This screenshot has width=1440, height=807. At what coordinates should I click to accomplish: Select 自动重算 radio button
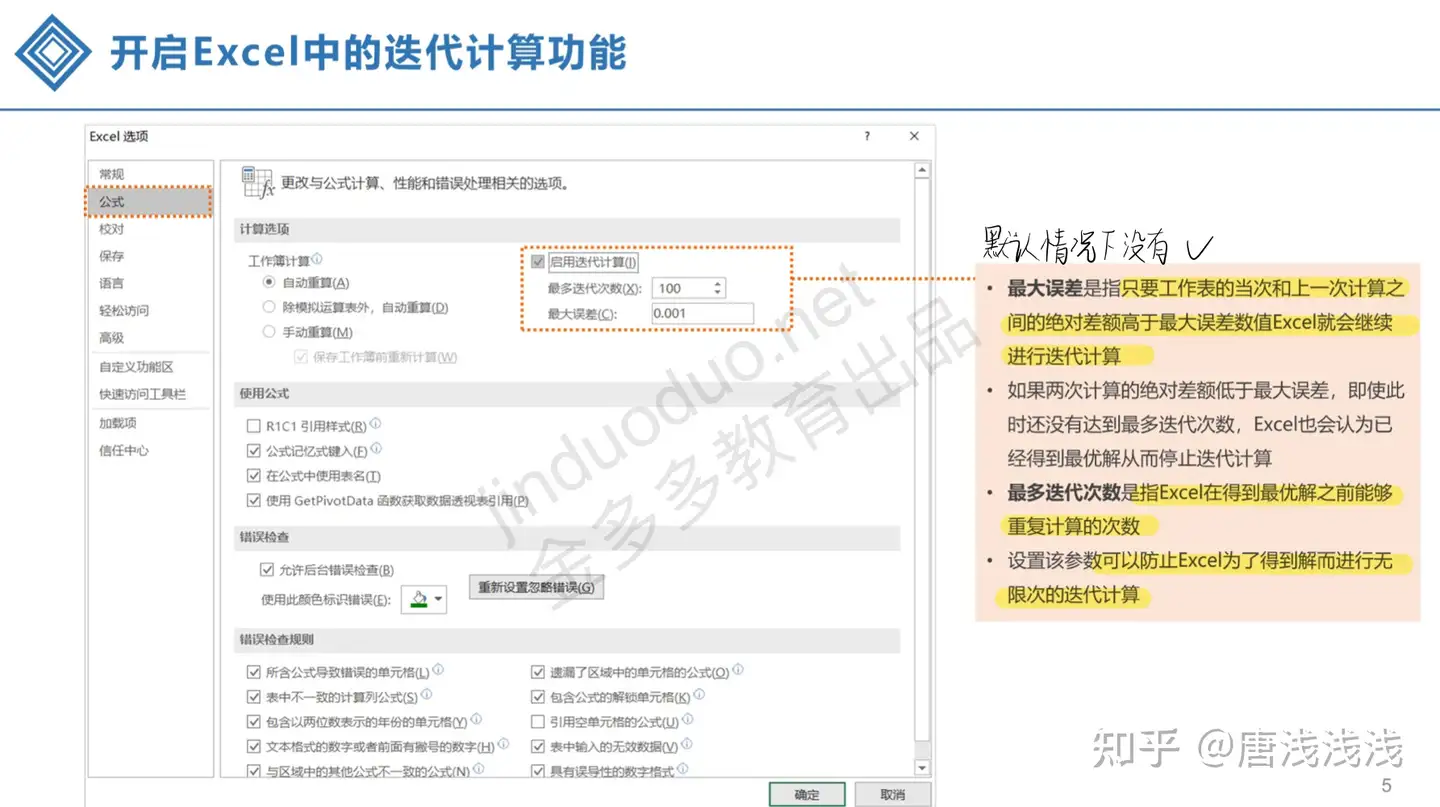click(268, 283)
